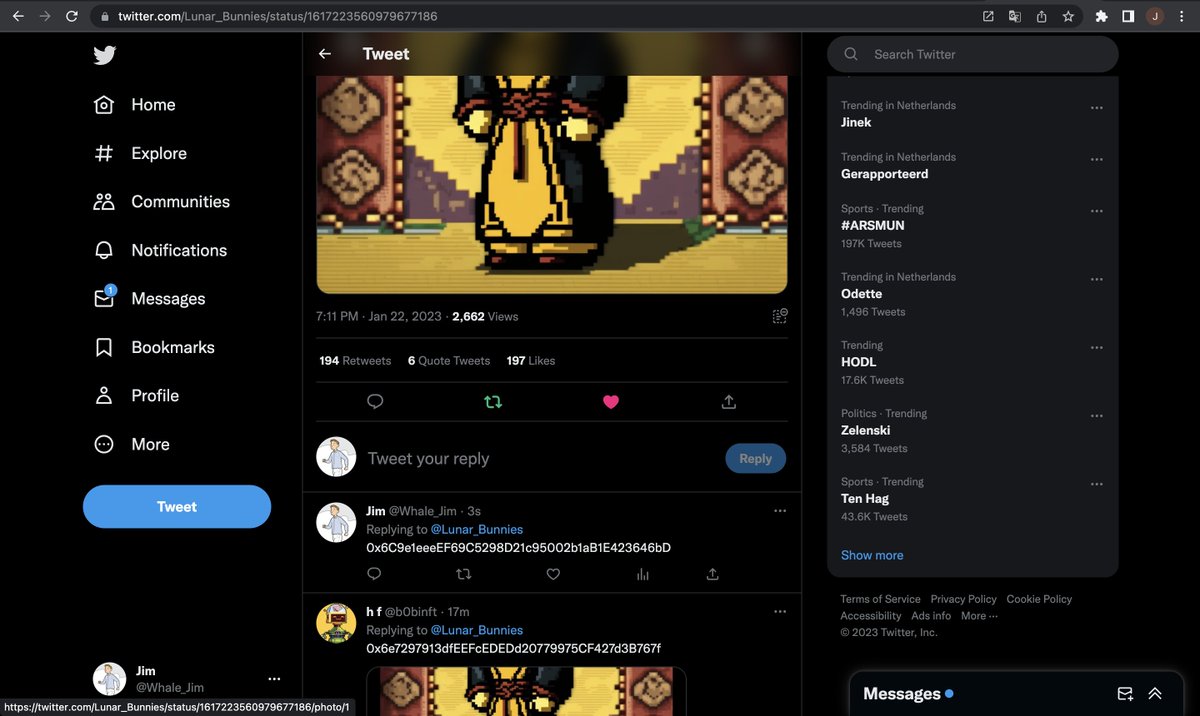Open options for HODL trend
Screen dimensions: 1200x716
(1097, 348)
